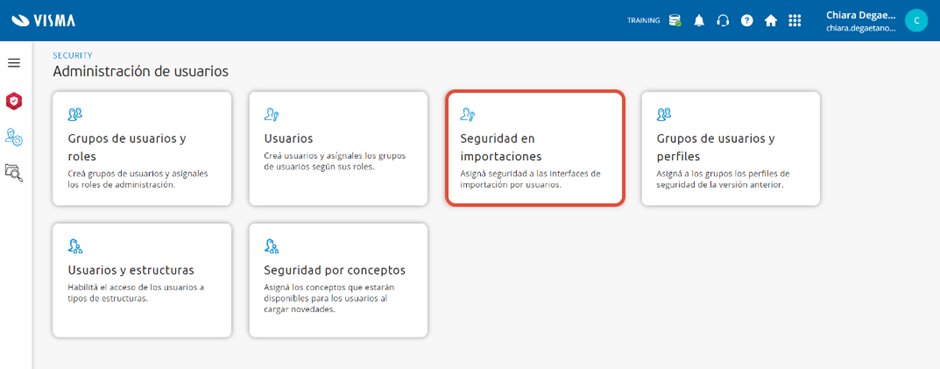Open Seguridad por conceptos card title

click(x=335, y=270)
